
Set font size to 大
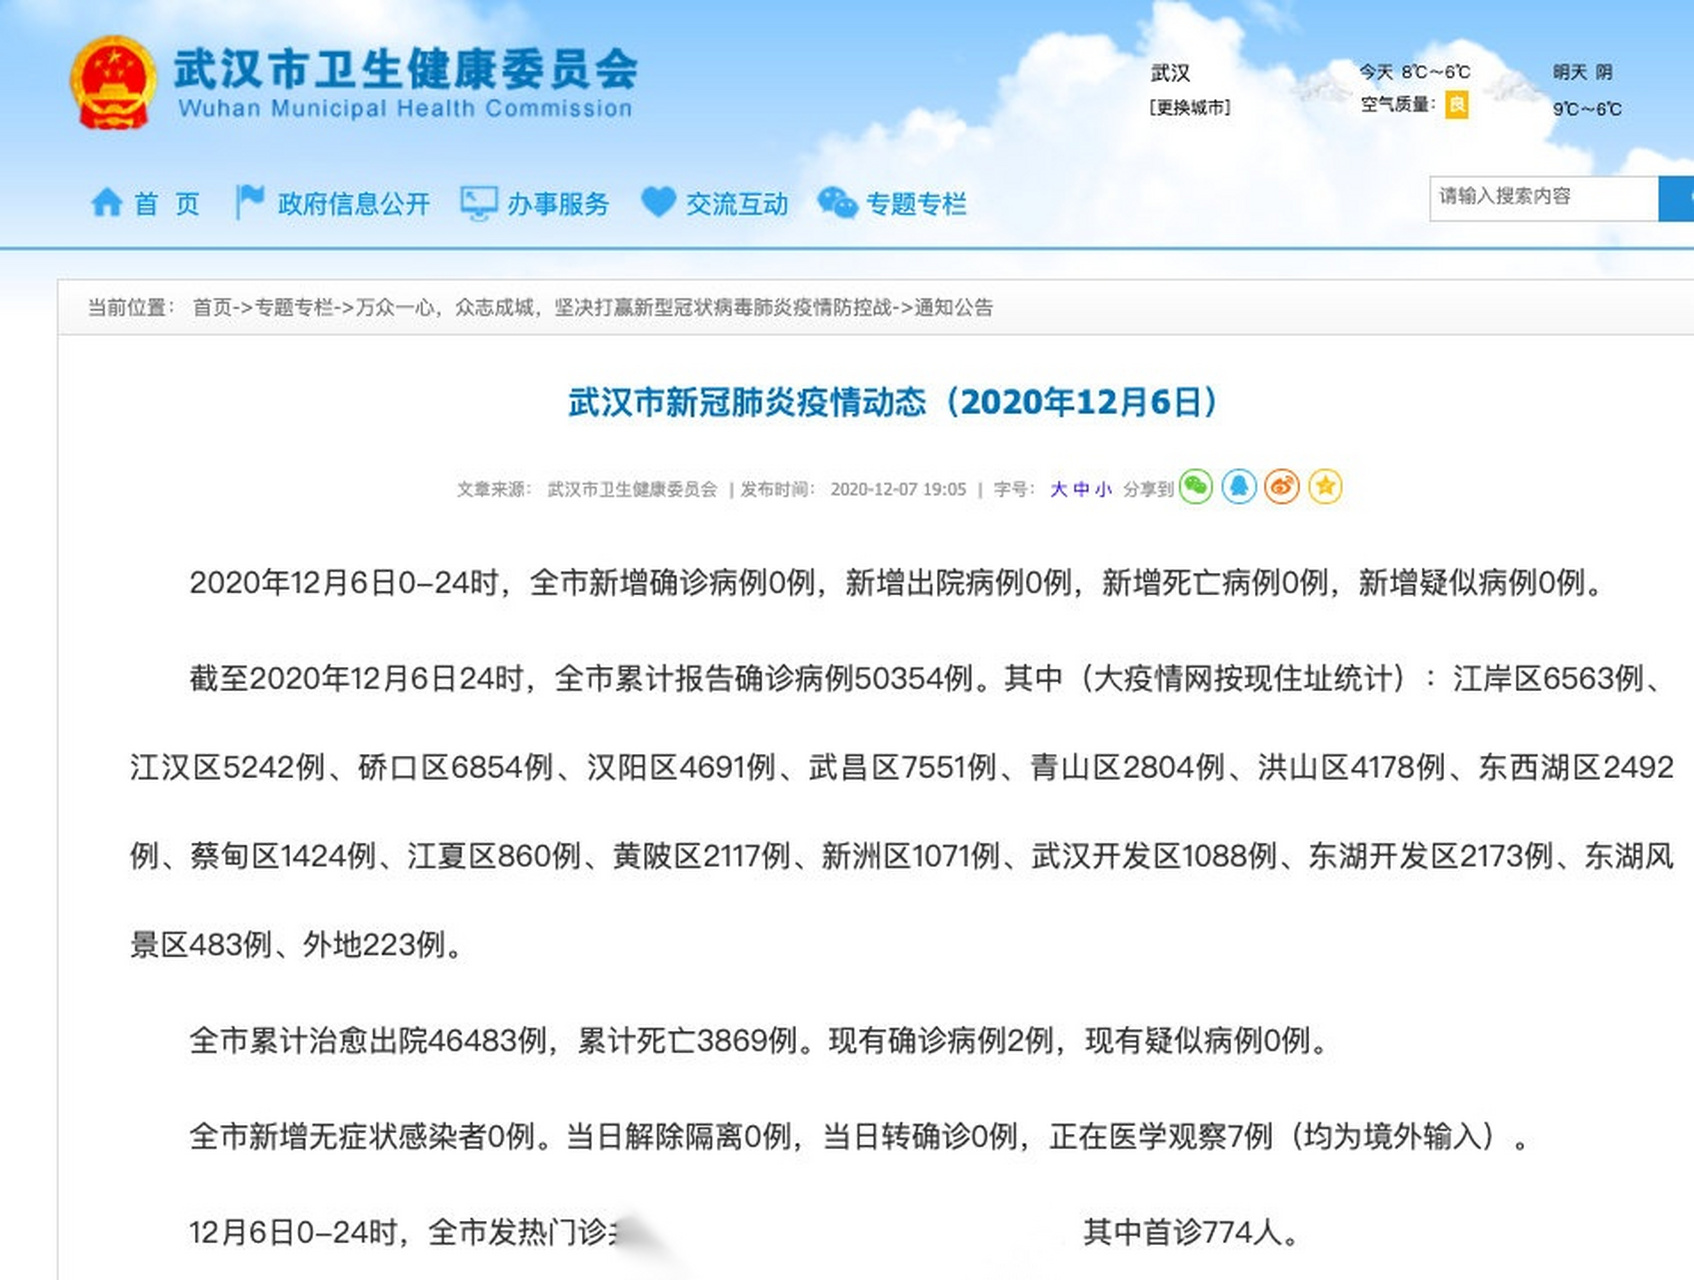click(x=1058, y=489)
